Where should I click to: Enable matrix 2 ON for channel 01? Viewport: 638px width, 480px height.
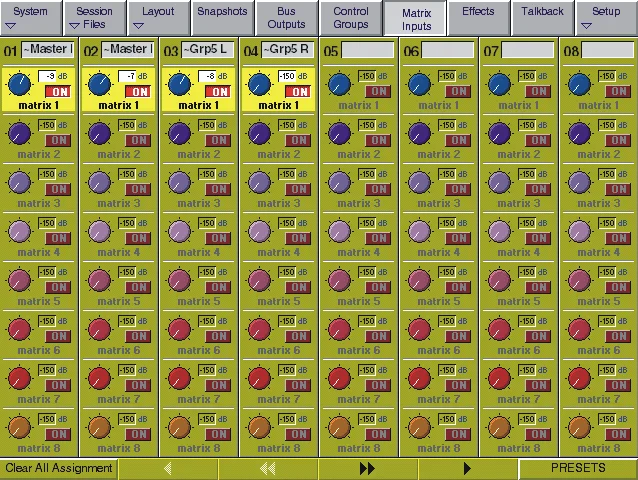(x=58, y=140)
